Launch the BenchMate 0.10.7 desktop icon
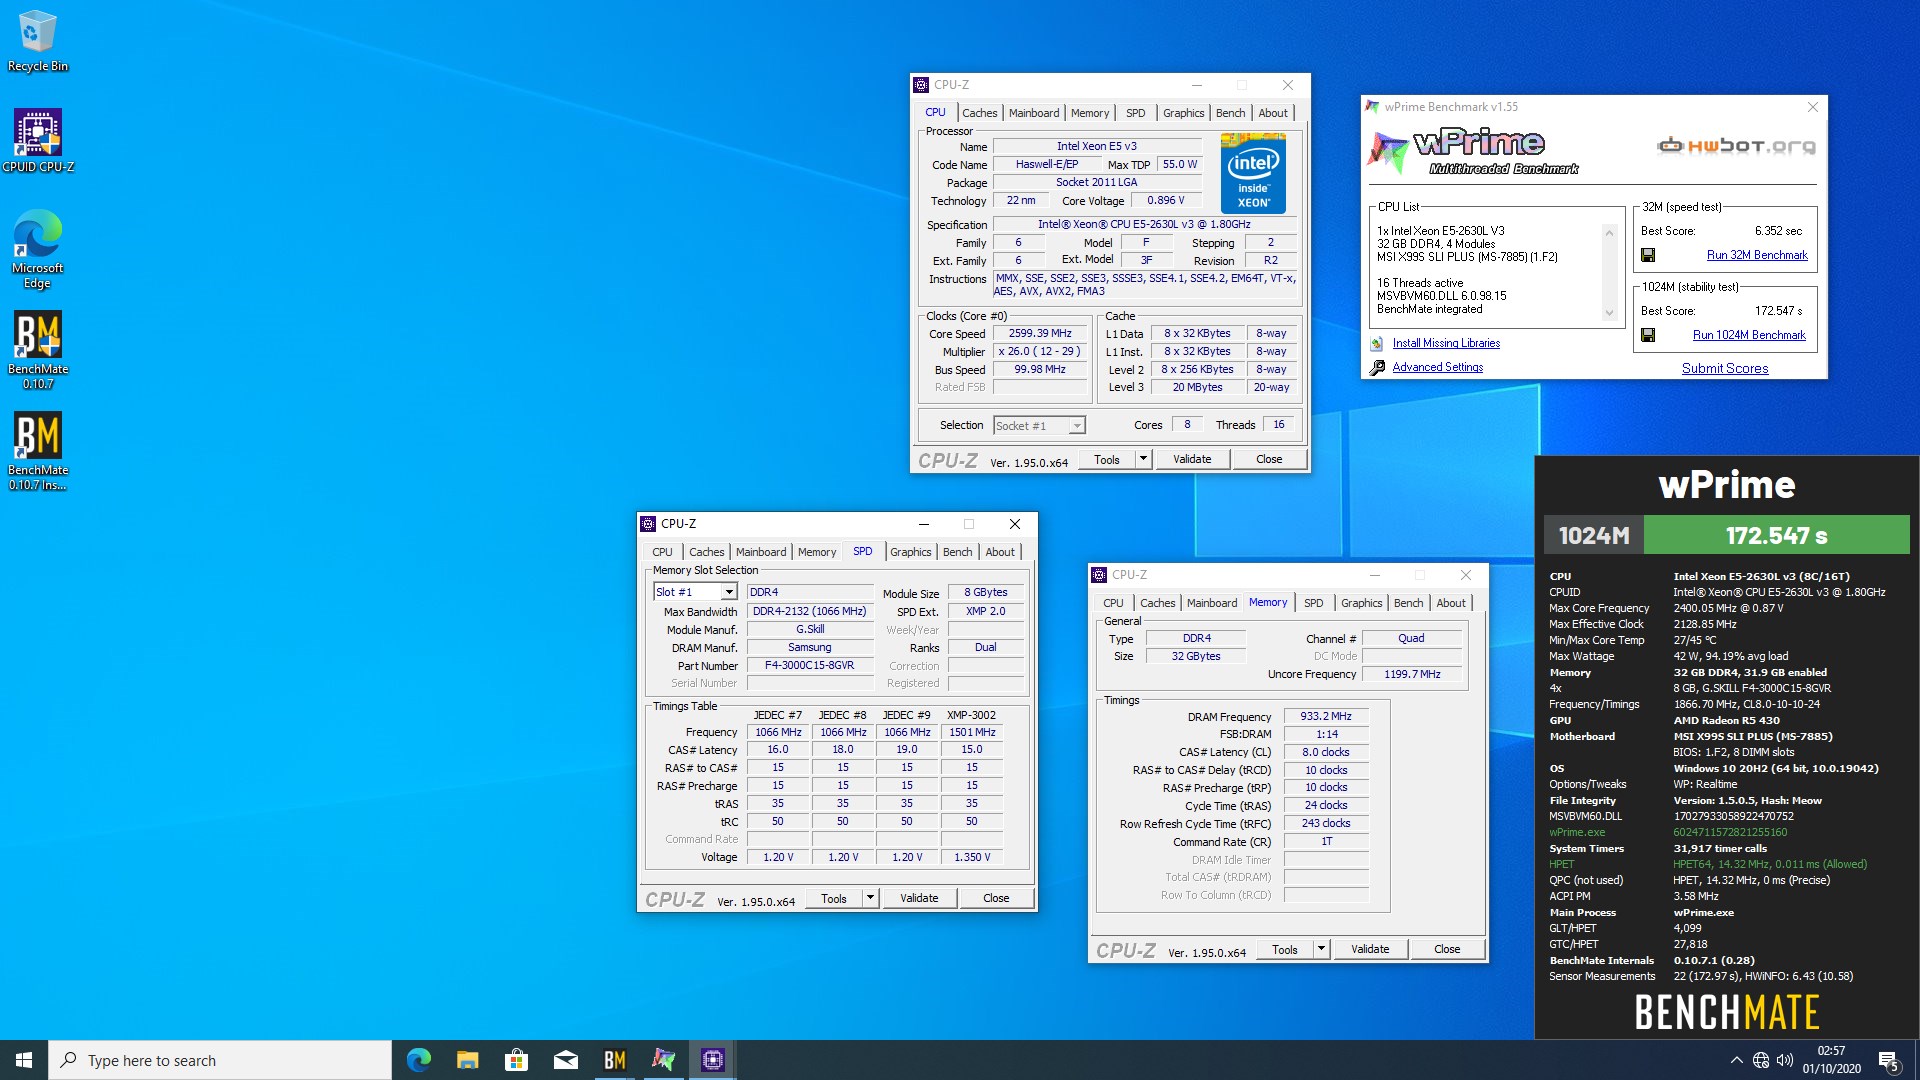The image size is (1920, 1080). [x=38, y=350]
